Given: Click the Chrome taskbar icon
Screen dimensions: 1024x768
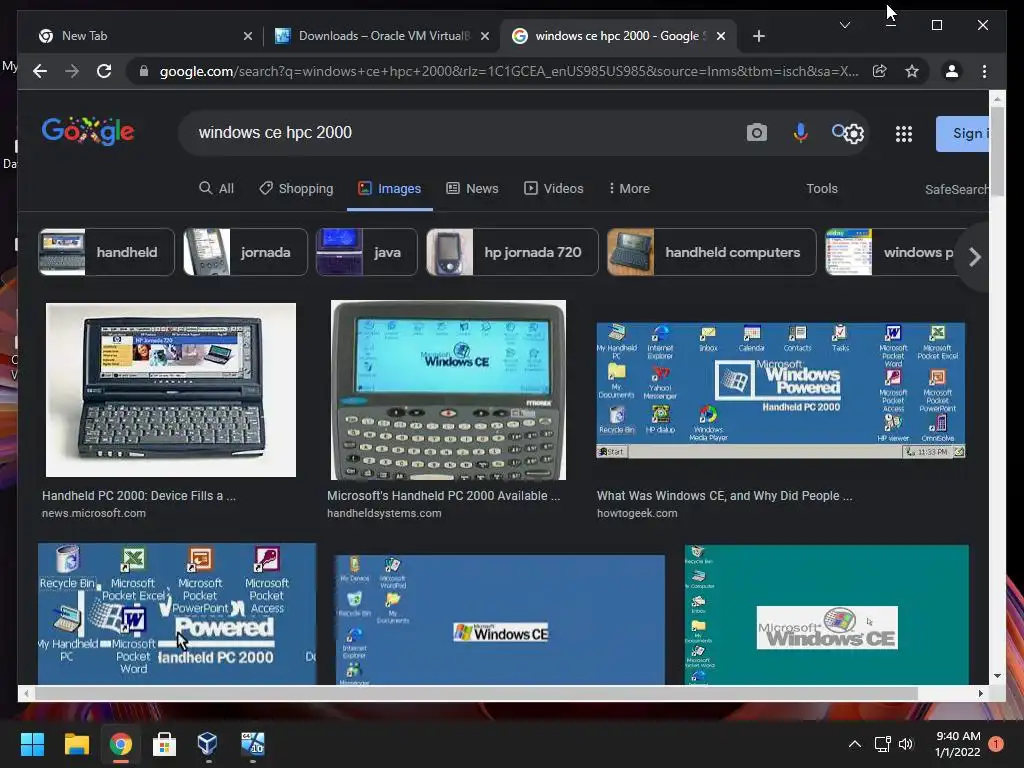Looking at the screenshot, I should pos(121,744).
